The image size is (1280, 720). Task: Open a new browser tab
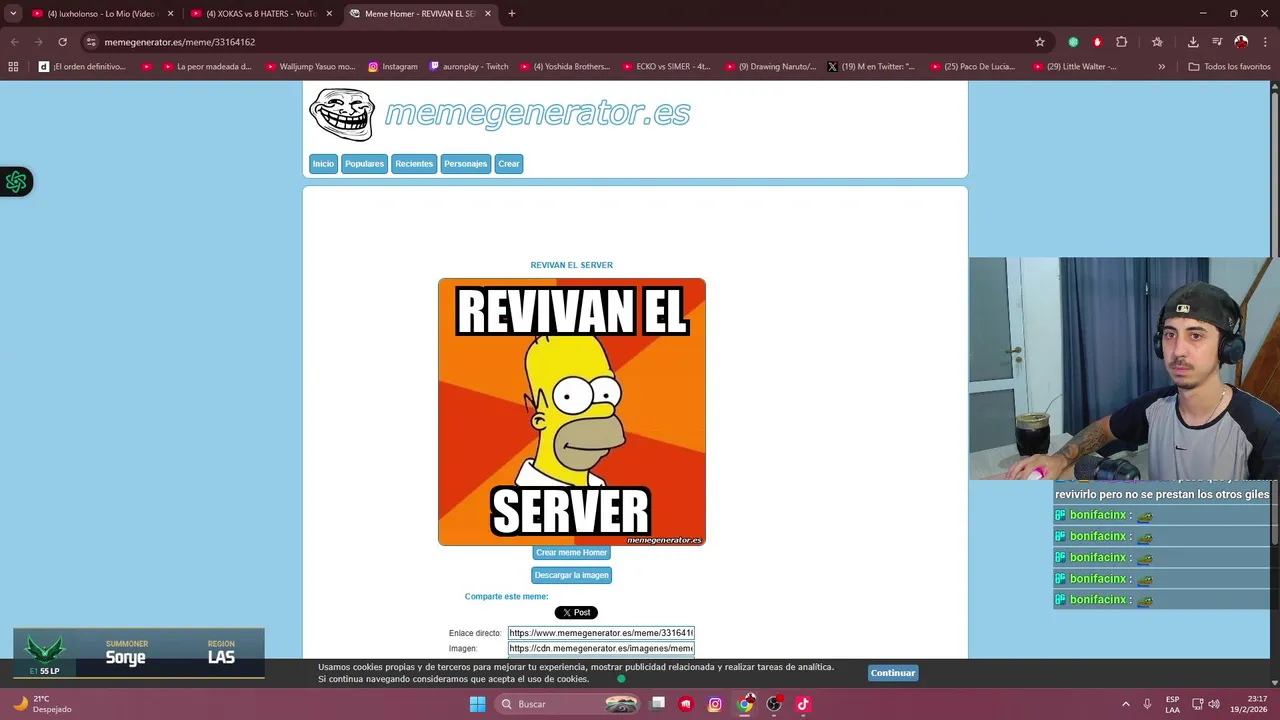point(512,14)
